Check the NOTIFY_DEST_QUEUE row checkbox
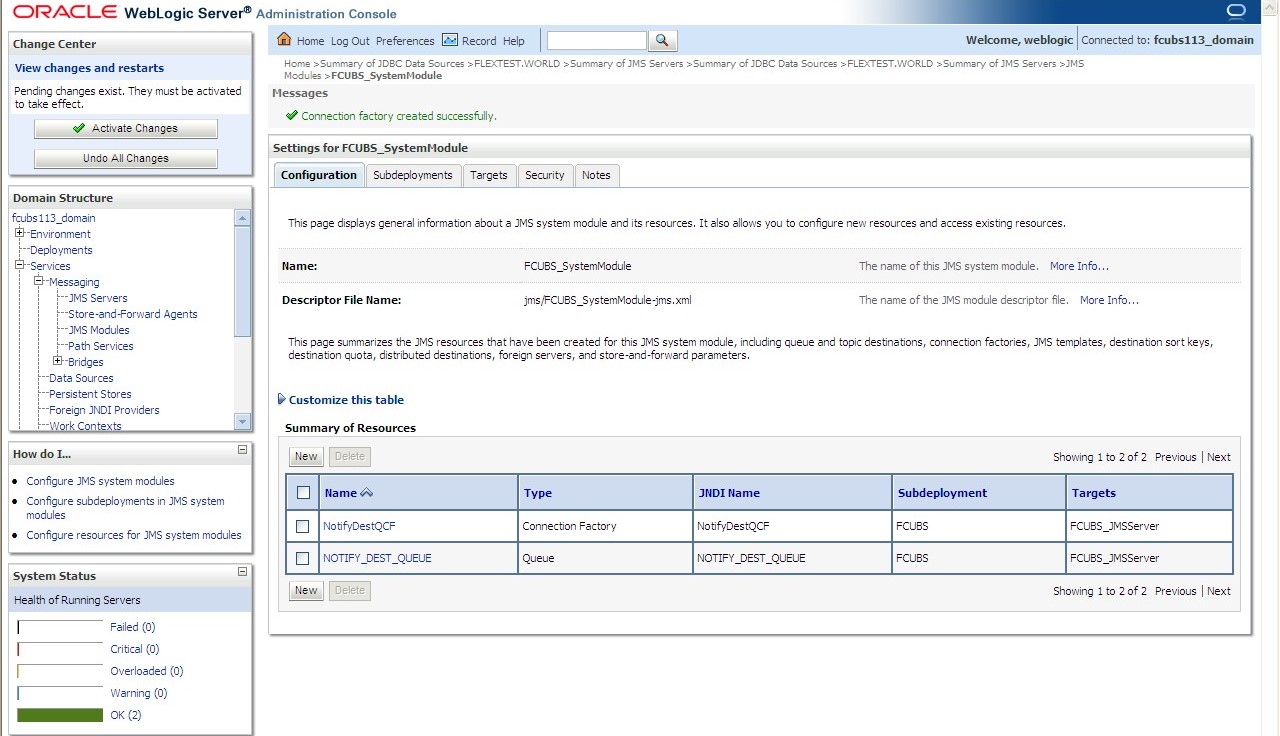Viewport: 1280px width, 736px height. pyautogui.click(x=303, y=558)
